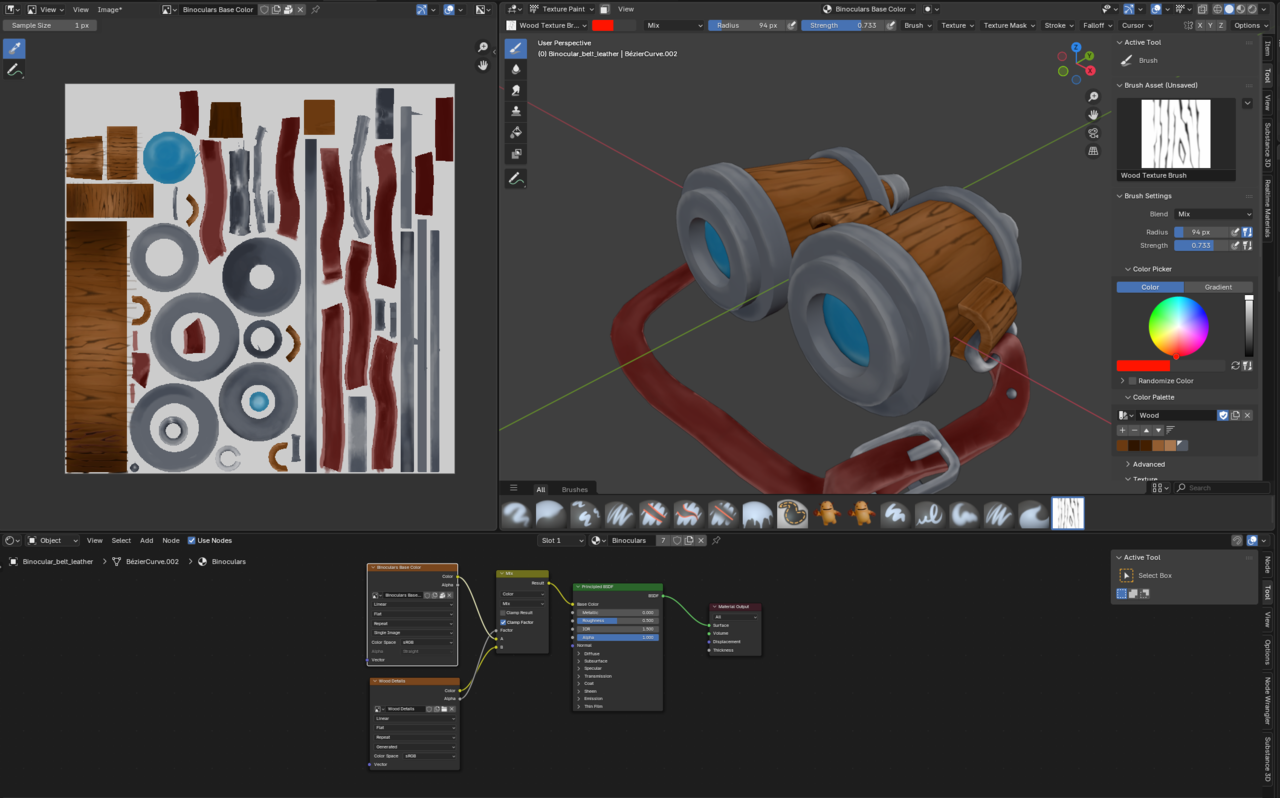Select the Clone stamp tool

[516, 111]
